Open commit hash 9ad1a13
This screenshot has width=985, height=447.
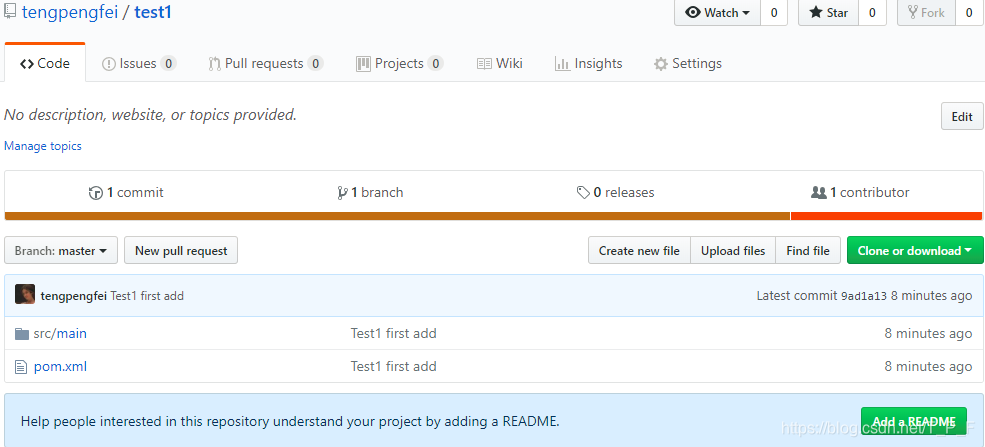[x=864, y=296]
